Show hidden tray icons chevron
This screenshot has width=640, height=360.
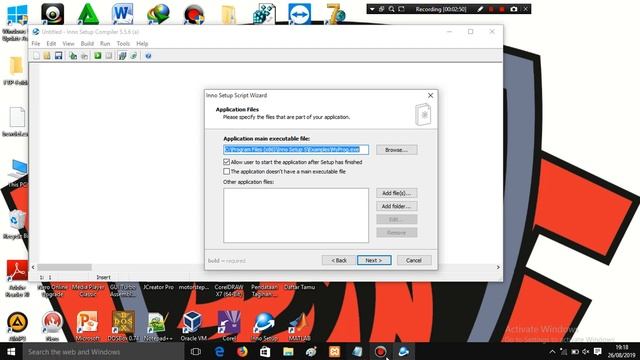[552, 351]
